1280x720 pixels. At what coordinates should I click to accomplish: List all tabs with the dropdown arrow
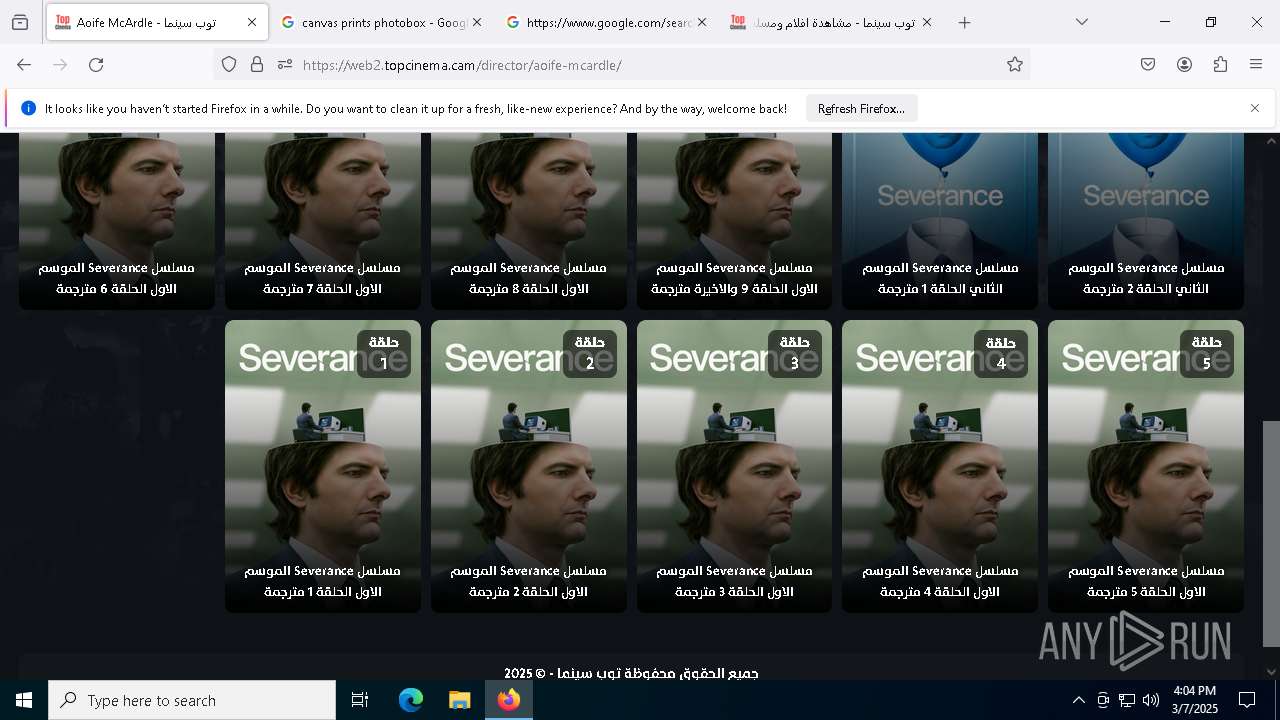point(1082,22)
